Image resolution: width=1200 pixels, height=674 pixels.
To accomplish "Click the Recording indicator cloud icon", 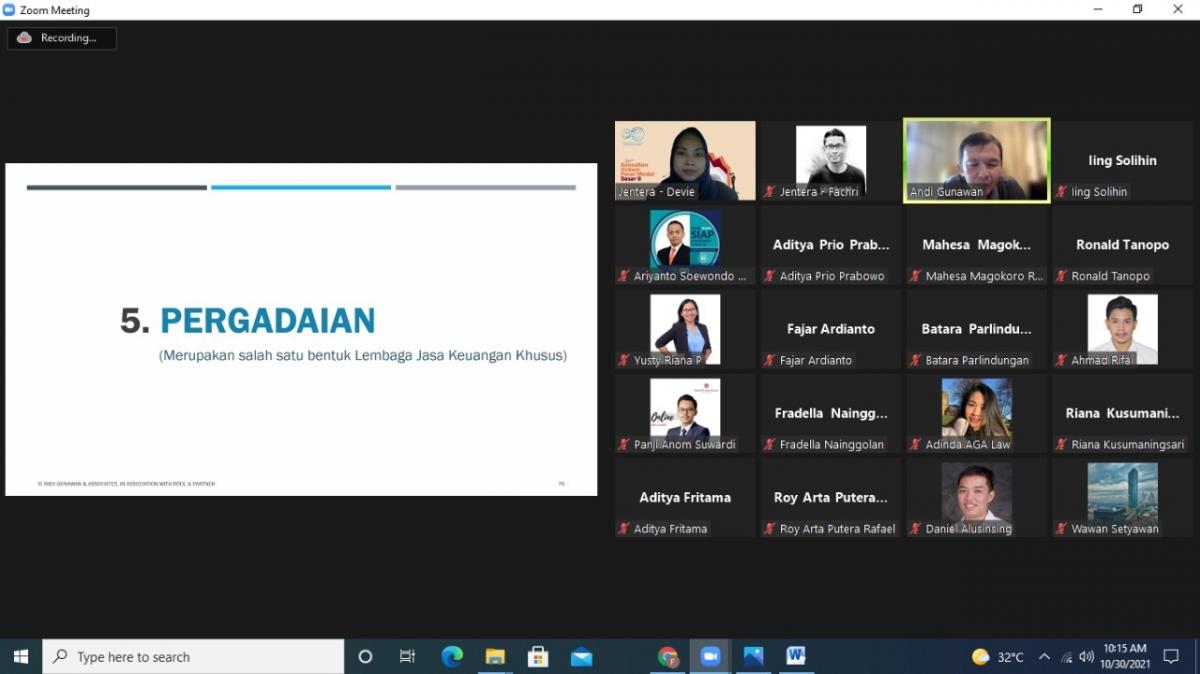I will [x=24, y=38].
